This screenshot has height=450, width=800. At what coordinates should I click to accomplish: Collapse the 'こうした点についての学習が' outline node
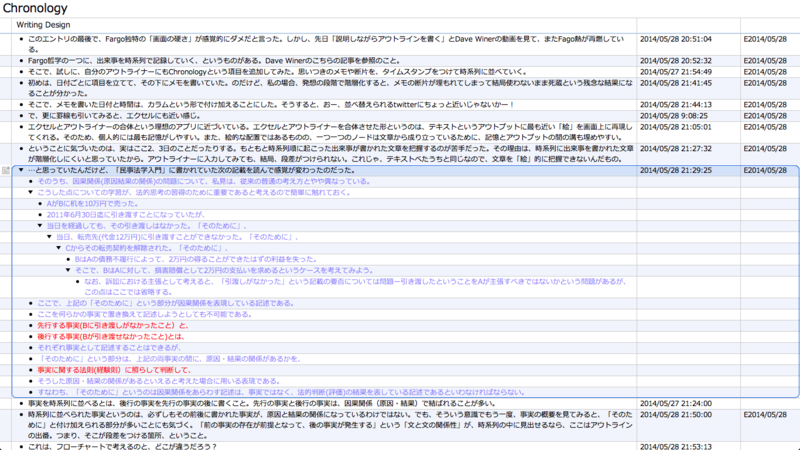pos(31,192)
